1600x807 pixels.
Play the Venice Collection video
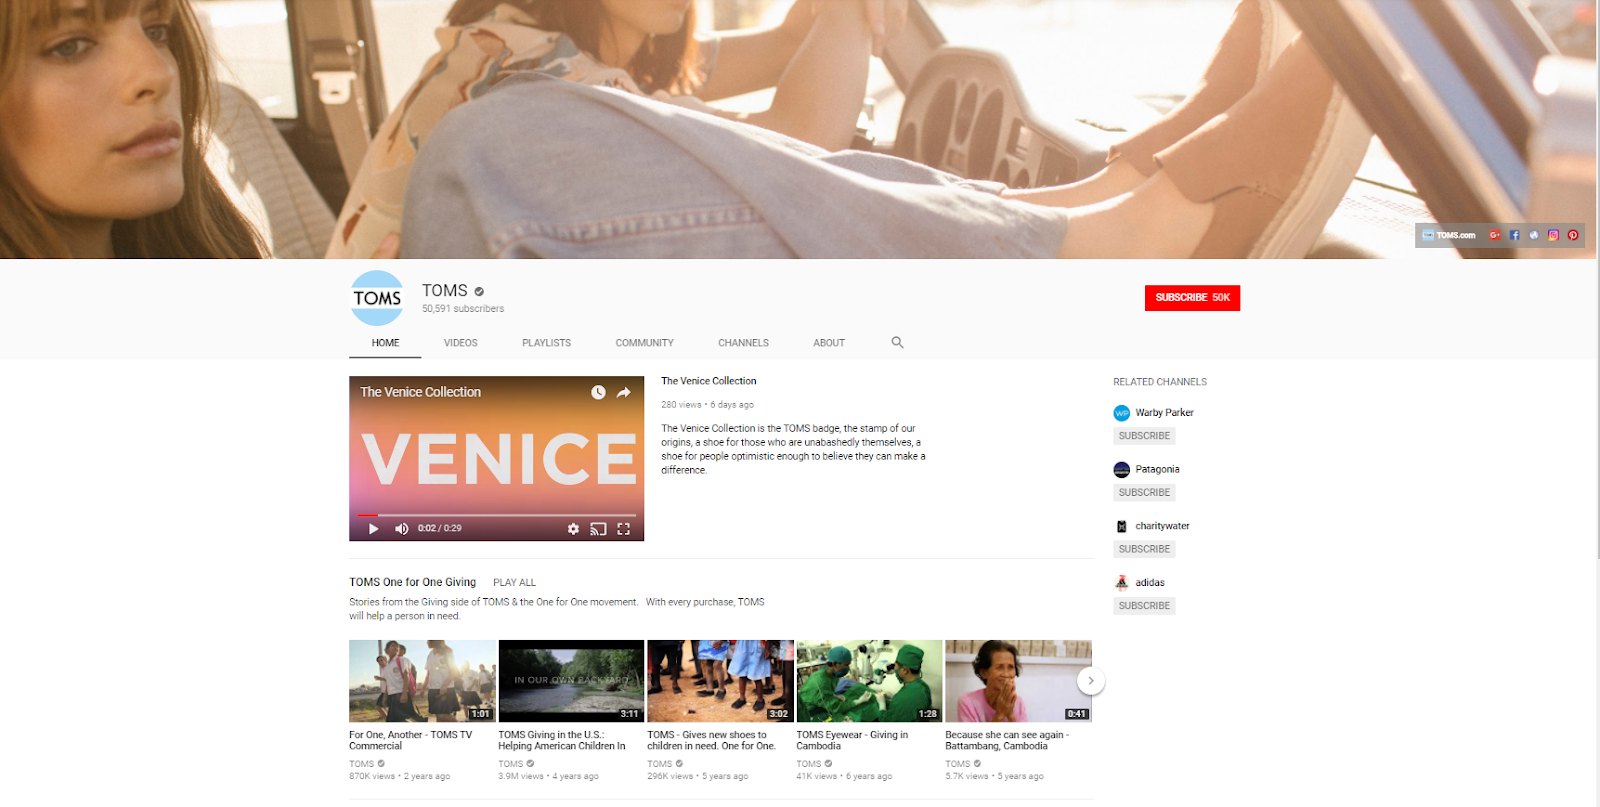373,528
